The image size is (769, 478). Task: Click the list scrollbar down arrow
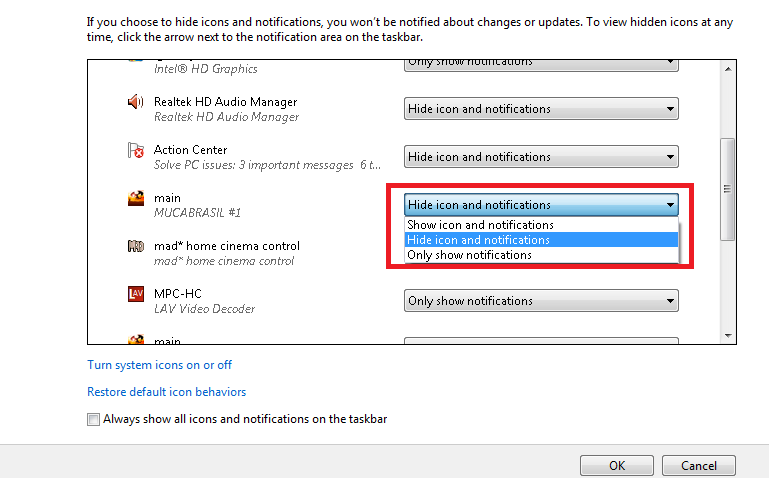click(x=728, y=336)
